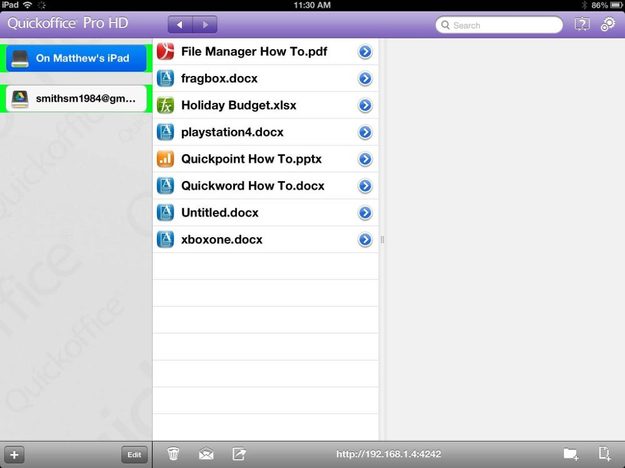Create a new folder icon
This screenshot has width=625, height=468.
tap(571, 454)
